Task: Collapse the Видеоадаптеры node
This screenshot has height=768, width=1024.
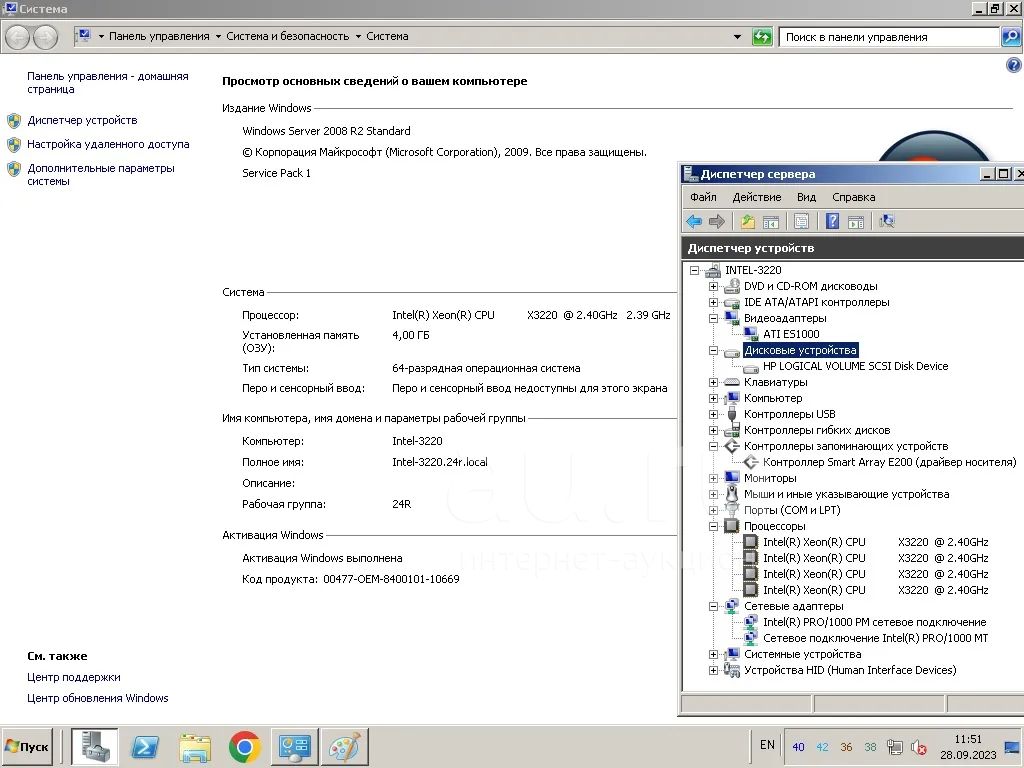Action: click(x=714, y=318)
